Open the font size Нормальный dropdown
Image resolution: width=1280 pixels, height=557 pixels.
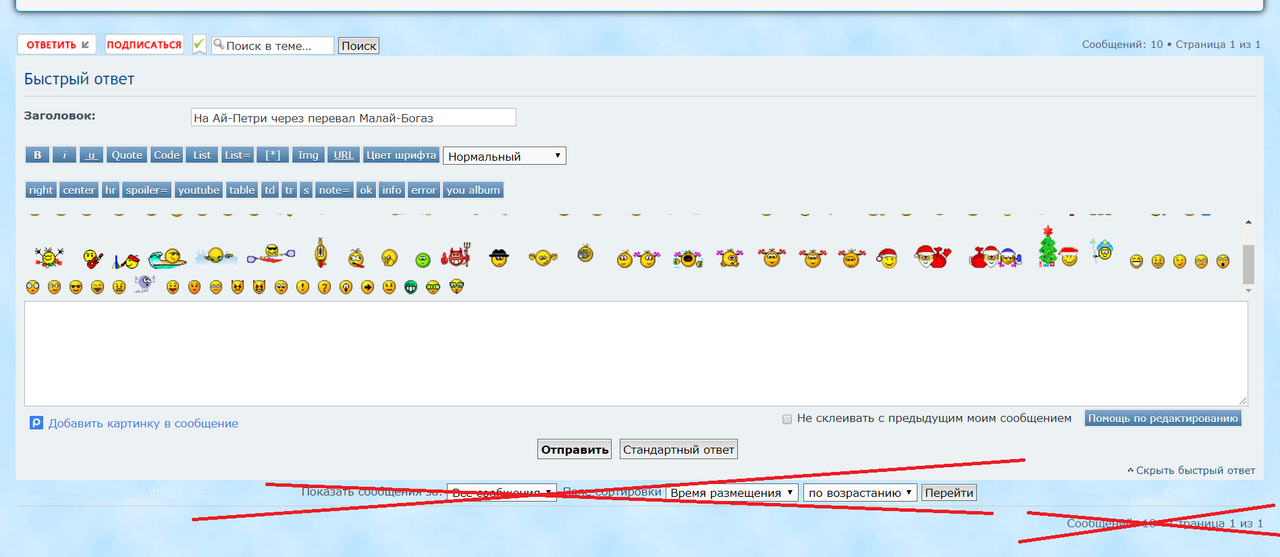(505, 156)
